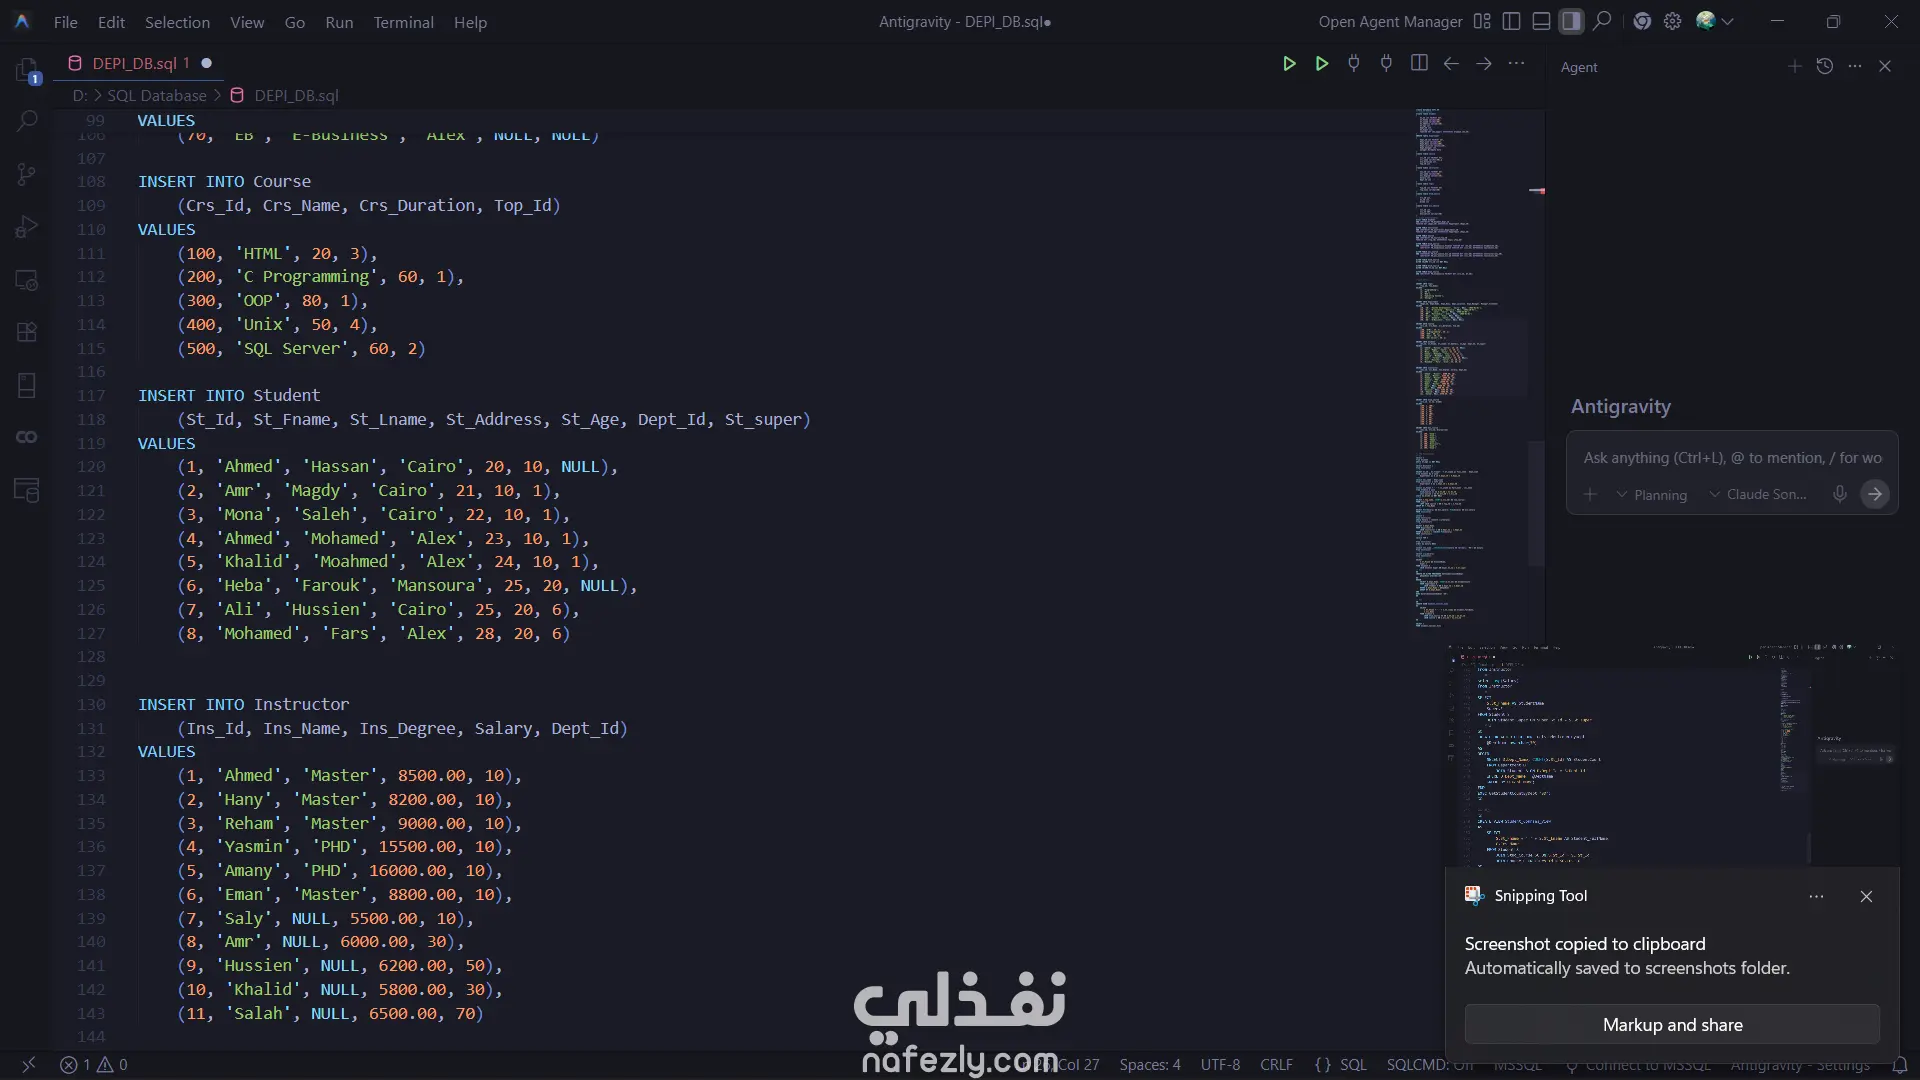Click the split editor icon
1920x1080 pixels.
pos(1419,63)
